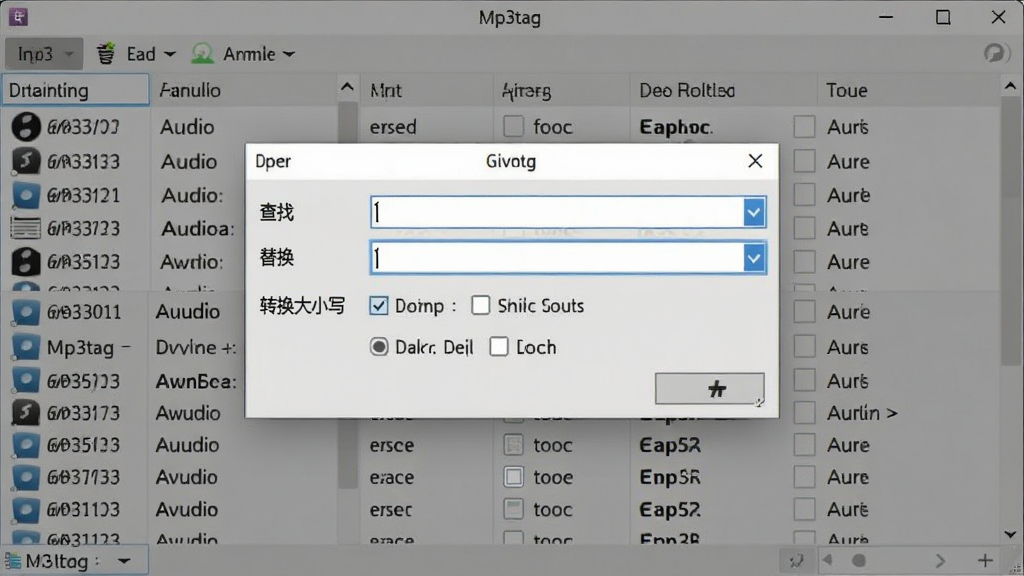Sort by the Ajrarg column header
The image size is (1024, 576).
(526, 91)
